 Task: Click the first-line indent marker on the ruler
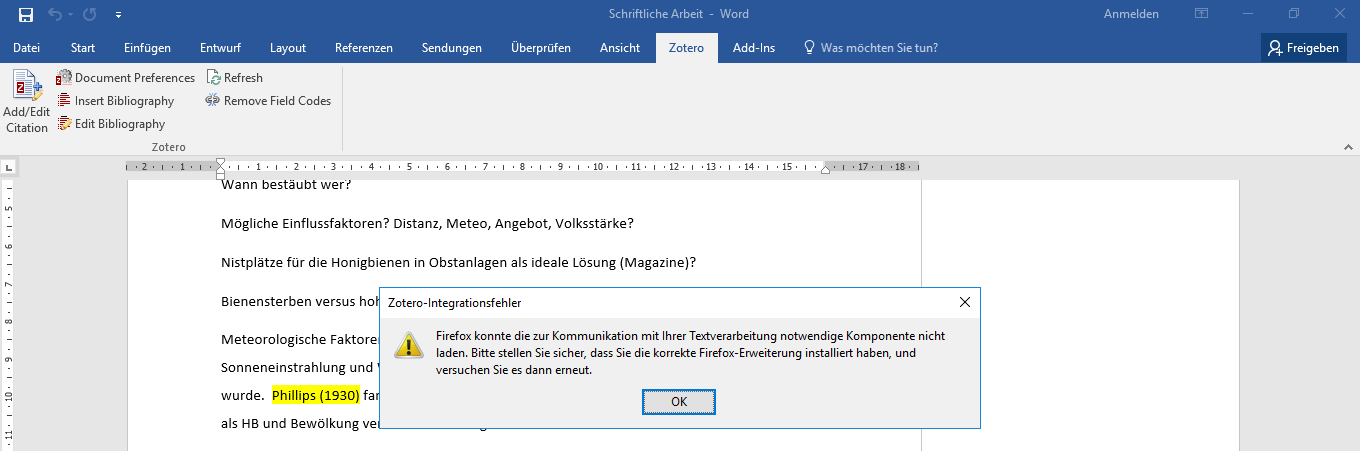click(x=221, y=162)
